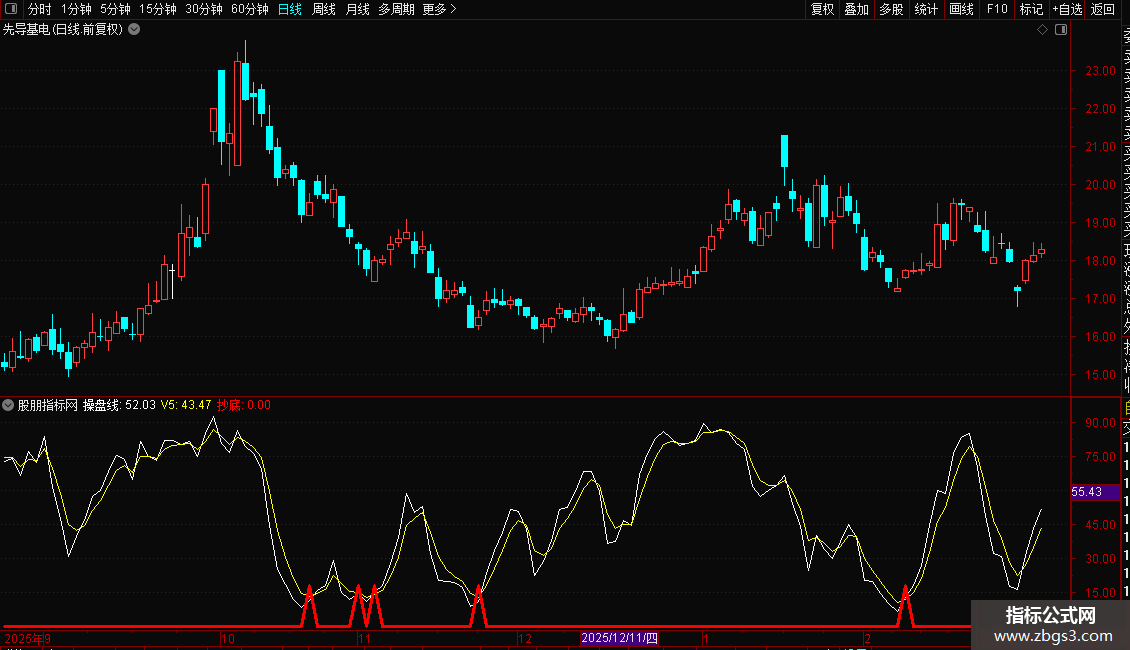The image size is (1130, 650).
Task: Select the 日线 daily period
Action: 290,9
